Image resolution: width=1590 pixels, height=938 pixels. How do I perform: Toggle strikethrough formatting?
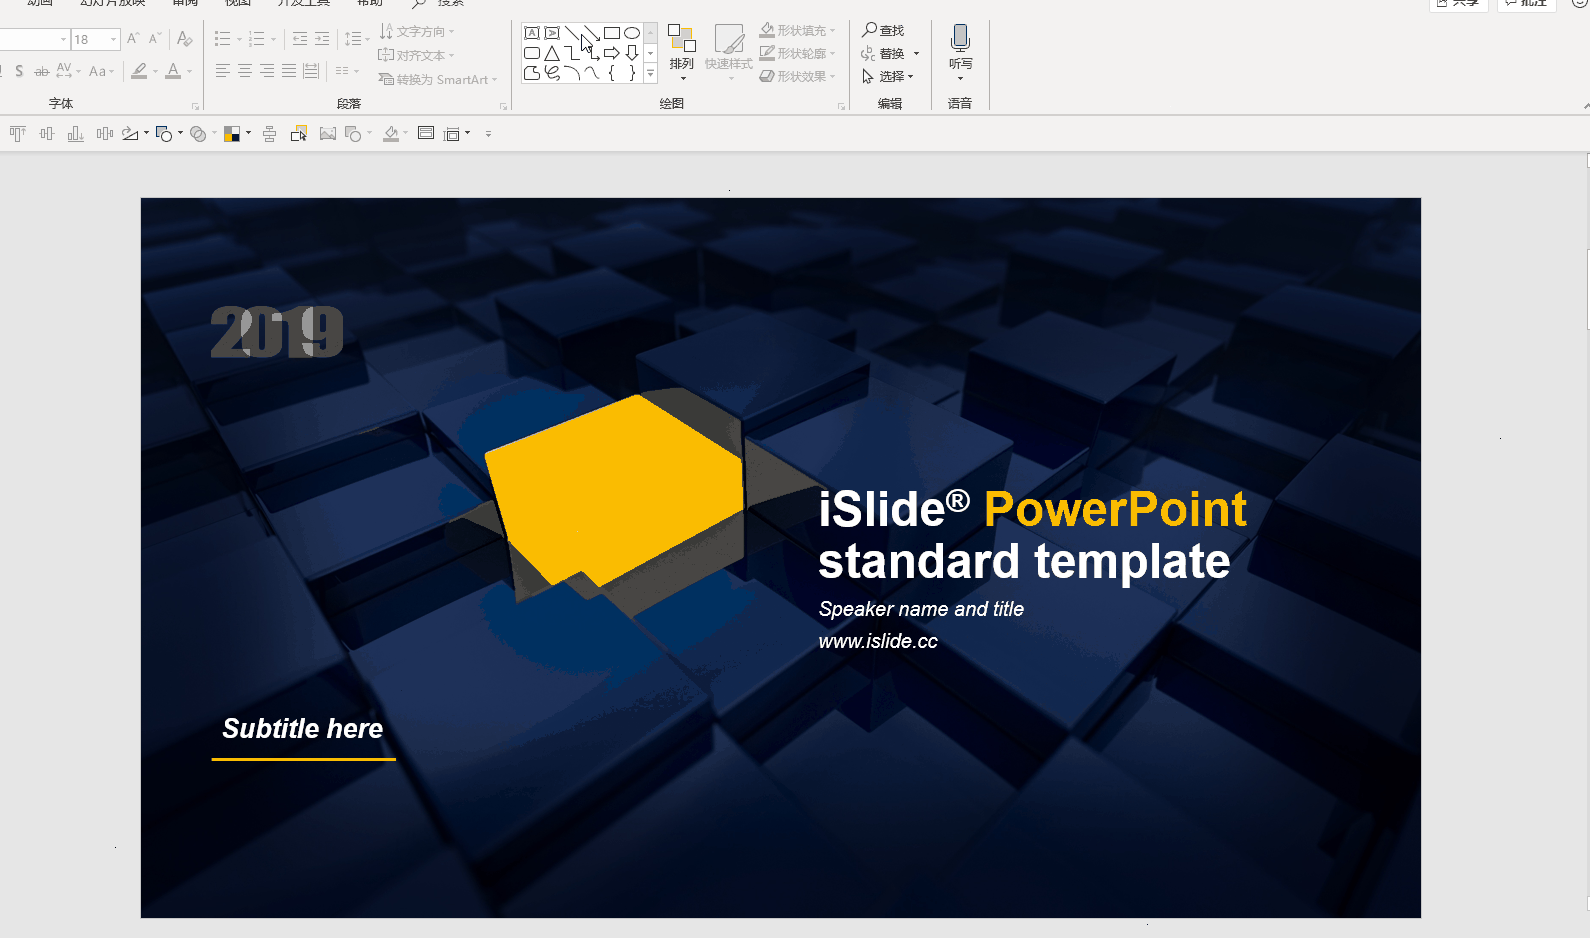tap(41, 71)
